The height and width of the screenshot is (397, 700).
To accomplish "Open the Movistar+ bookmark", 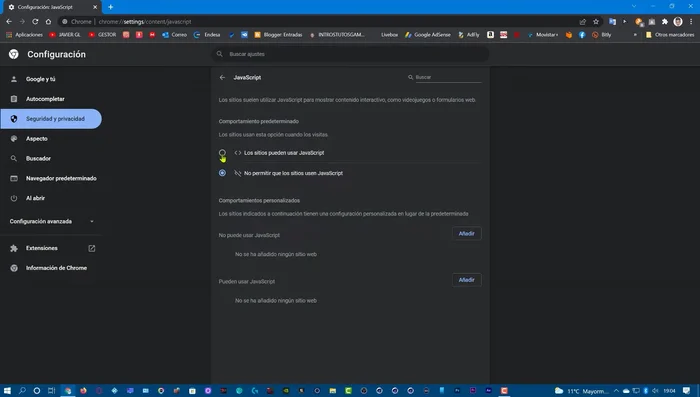I will point(543,34).
